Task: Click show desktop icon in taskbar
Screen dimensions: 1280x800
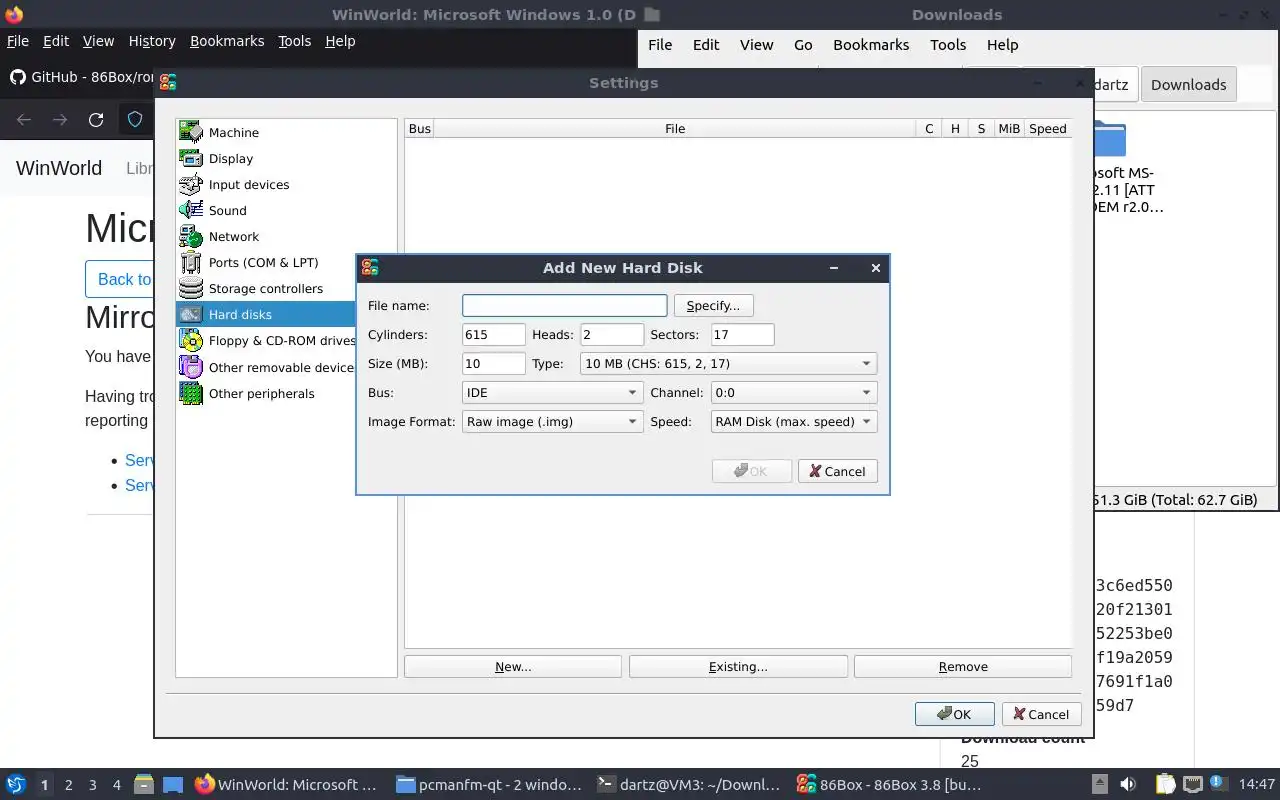Action: point(172,784)
